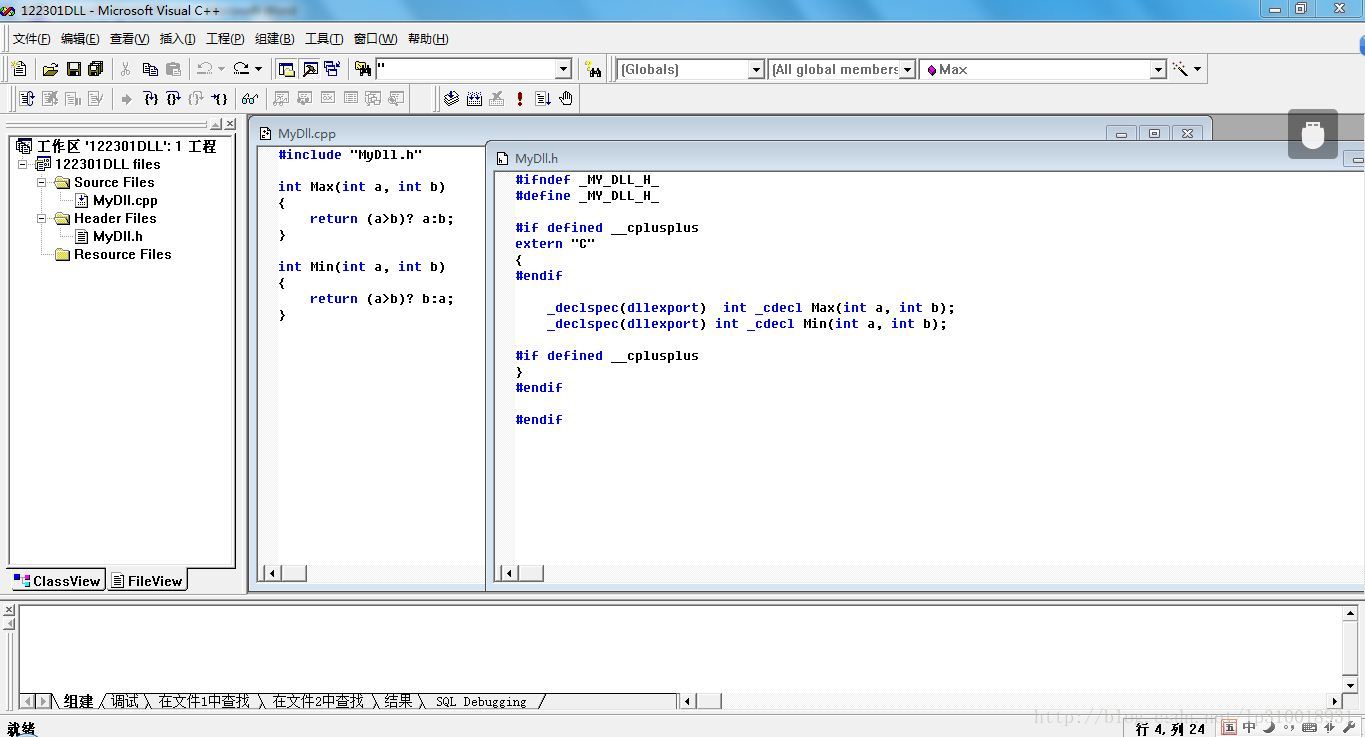Click the Run to Cursor braces icon

(x=219, y=98)
